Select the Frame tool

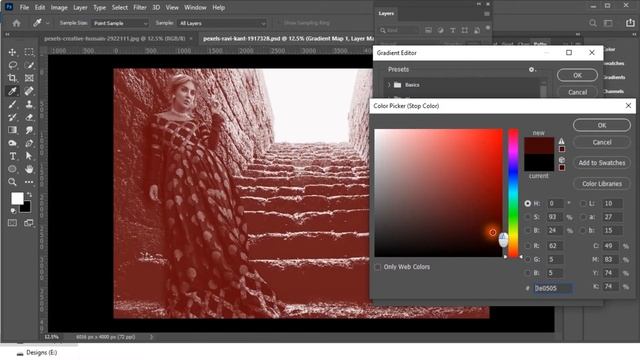[29, 78]
